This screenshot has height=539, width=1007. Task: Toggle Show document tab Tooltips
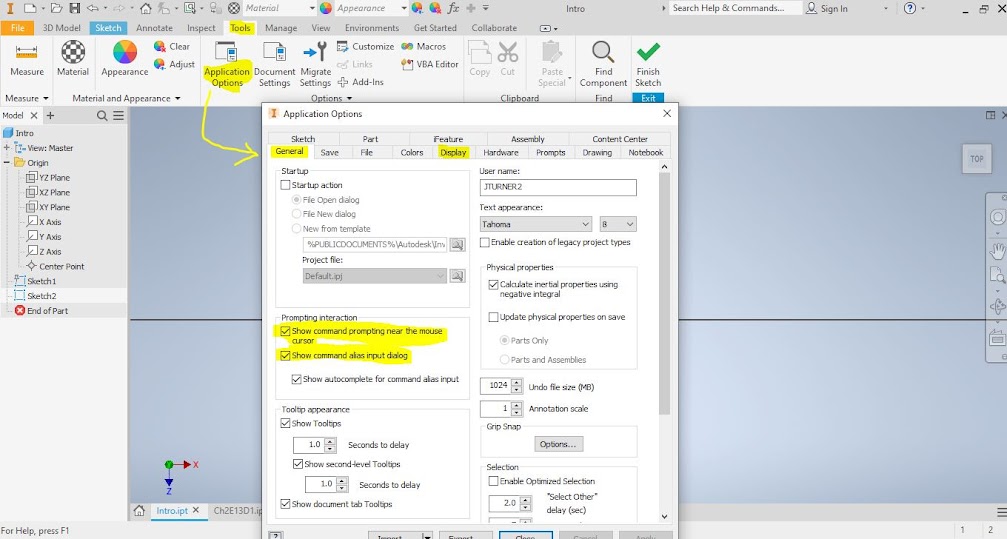click(285, 504)
